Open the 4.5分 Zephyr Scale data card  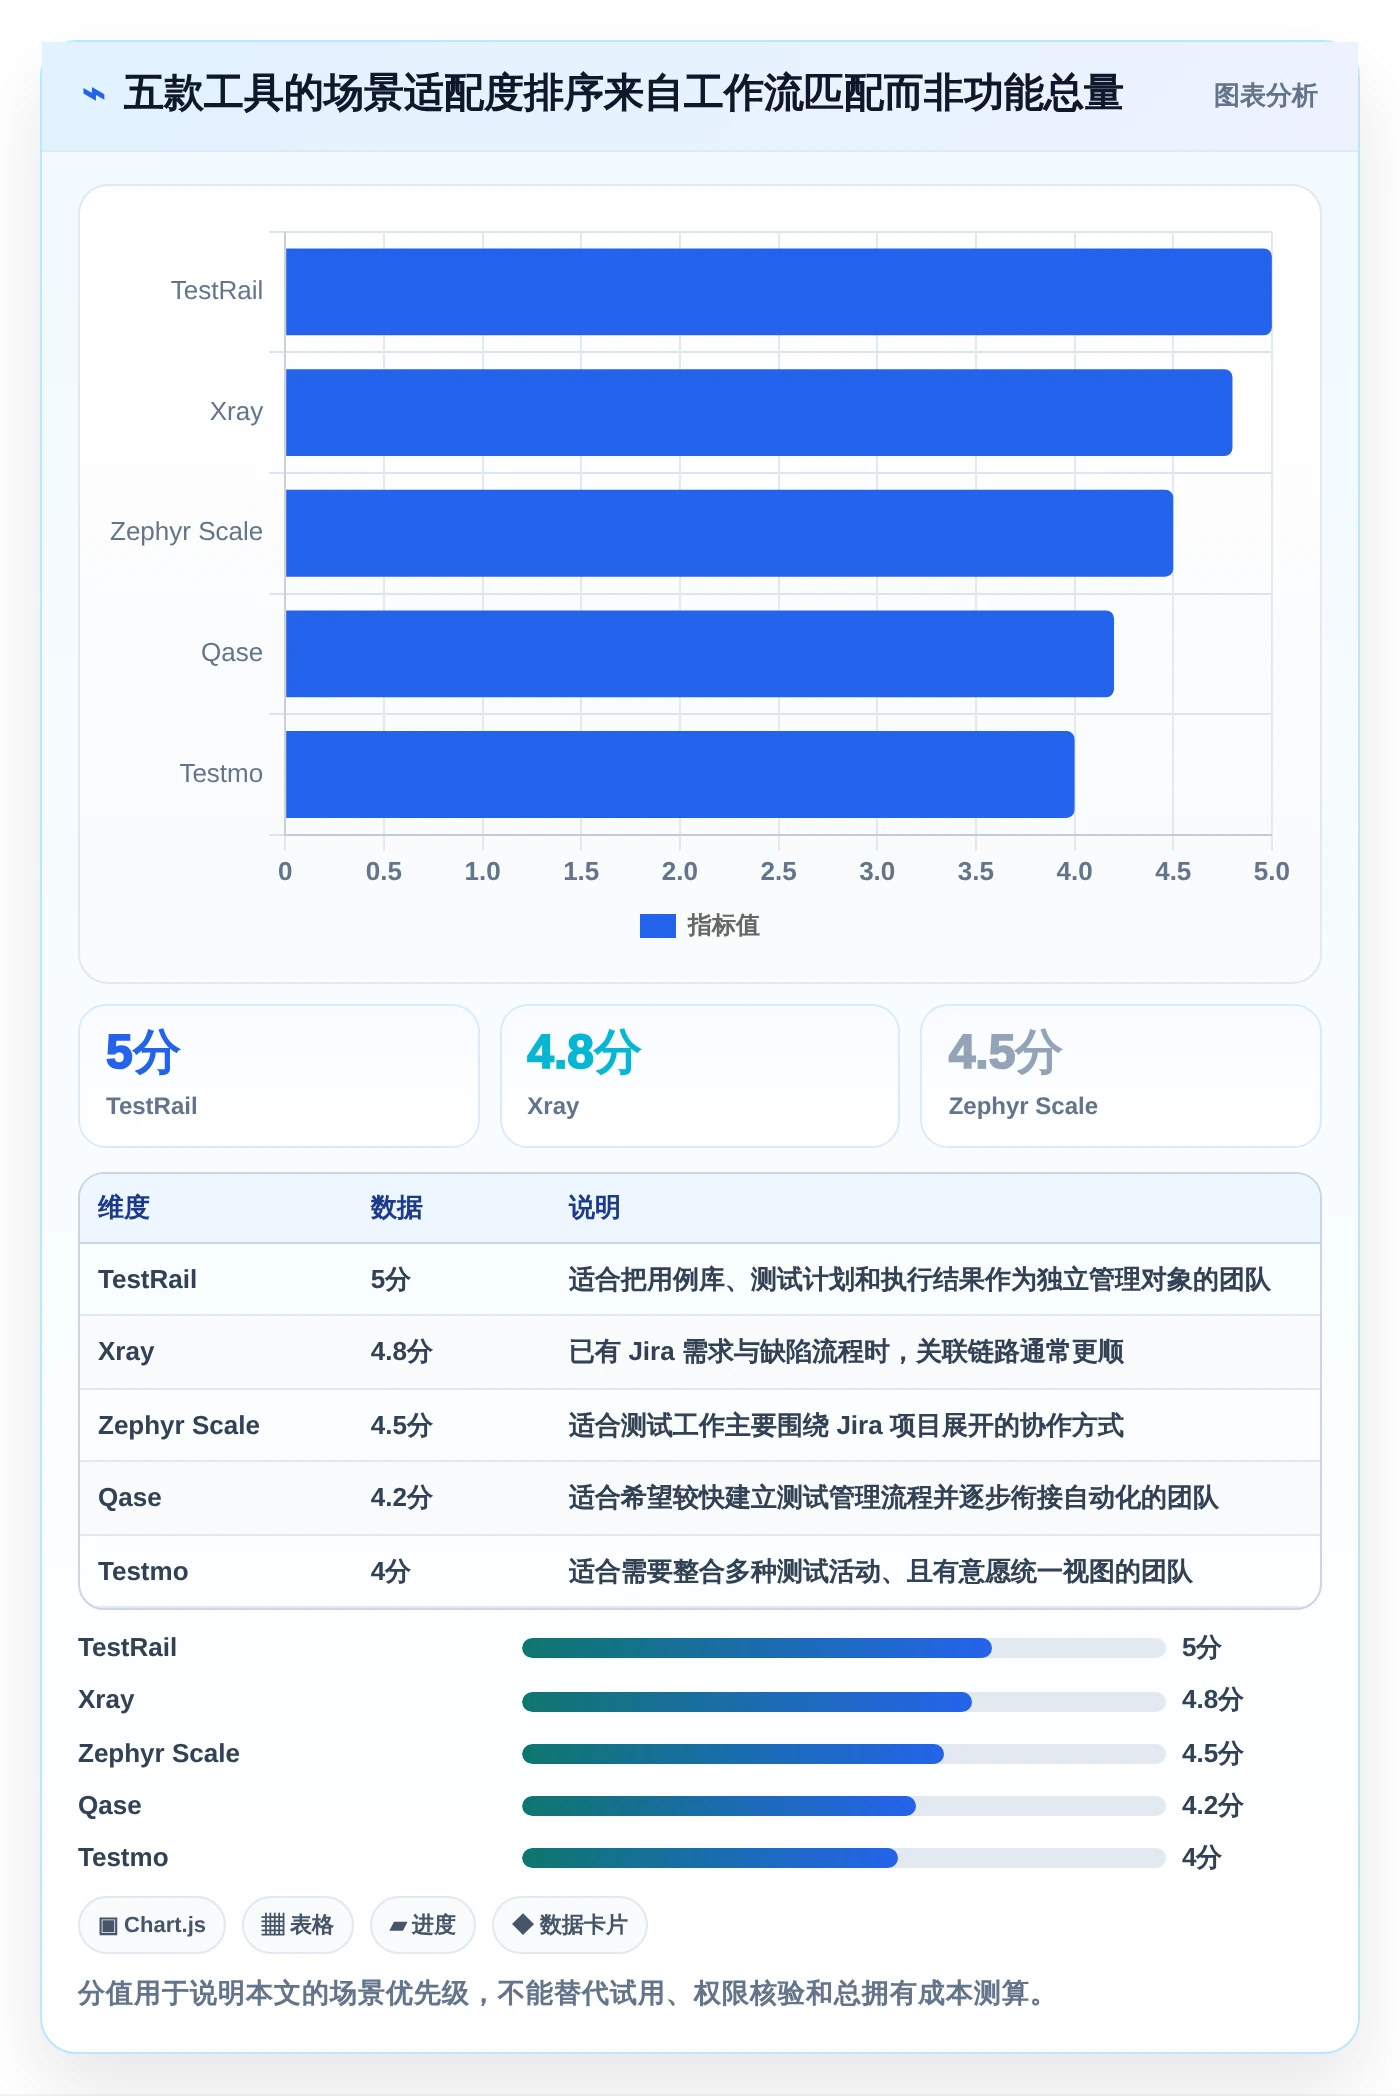[x=1121, y=1076]
